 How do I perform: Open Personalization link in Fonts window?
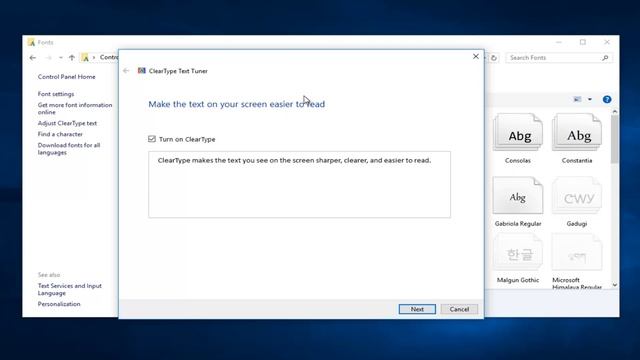point(59,304)
